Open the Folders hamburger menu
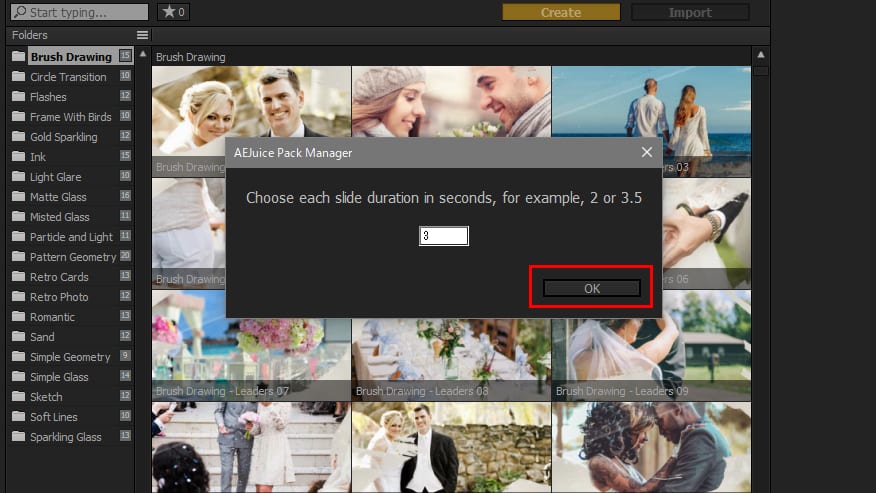This screenshot has height=493, width=876. tap(142, 35)
